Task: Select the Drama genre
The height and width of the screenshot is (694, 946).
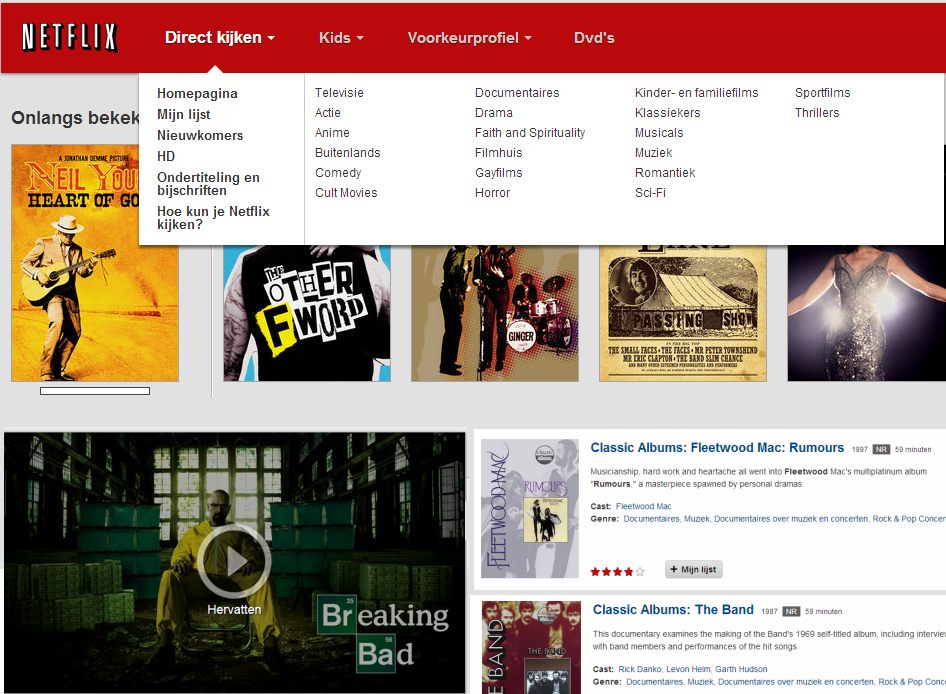Action: [x=494, y=113]
